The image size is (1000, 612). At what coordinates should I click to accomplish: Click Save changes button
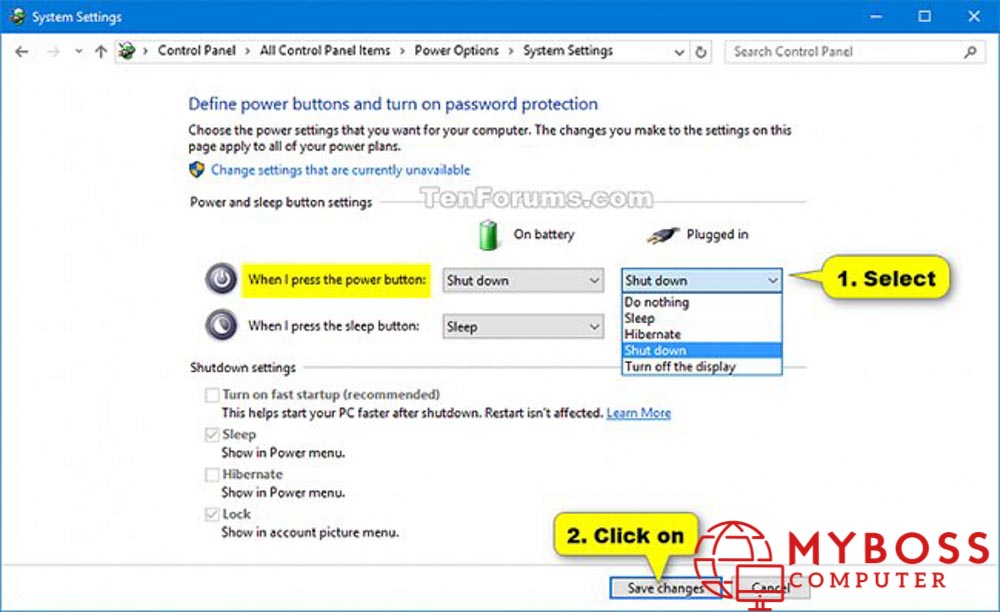[665, 588]
